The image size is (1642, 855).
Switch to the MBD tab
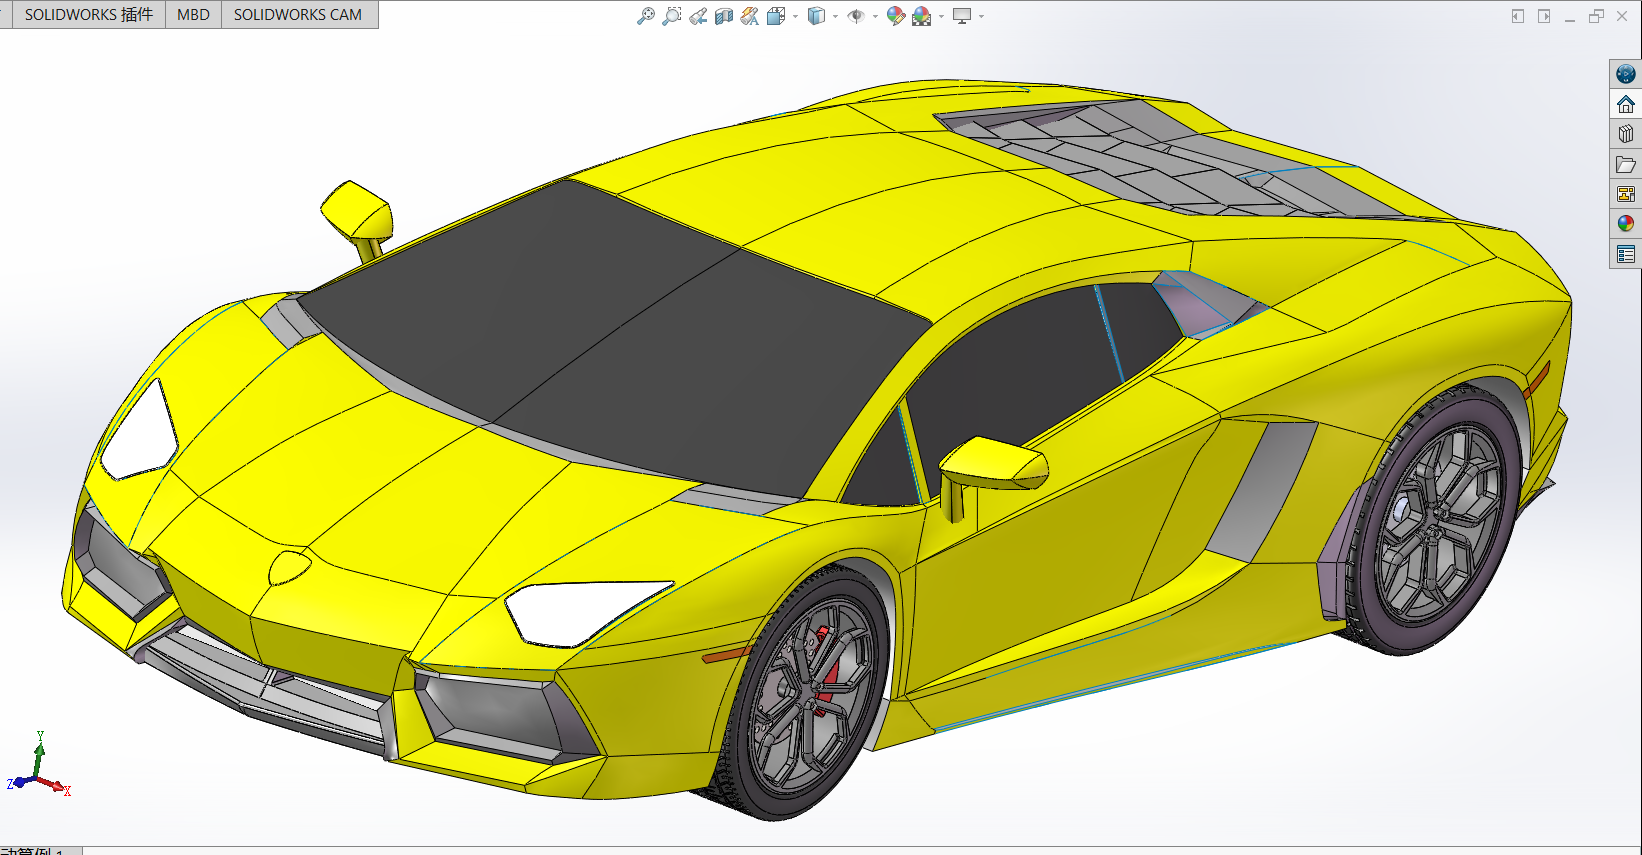tap(193, 15)
